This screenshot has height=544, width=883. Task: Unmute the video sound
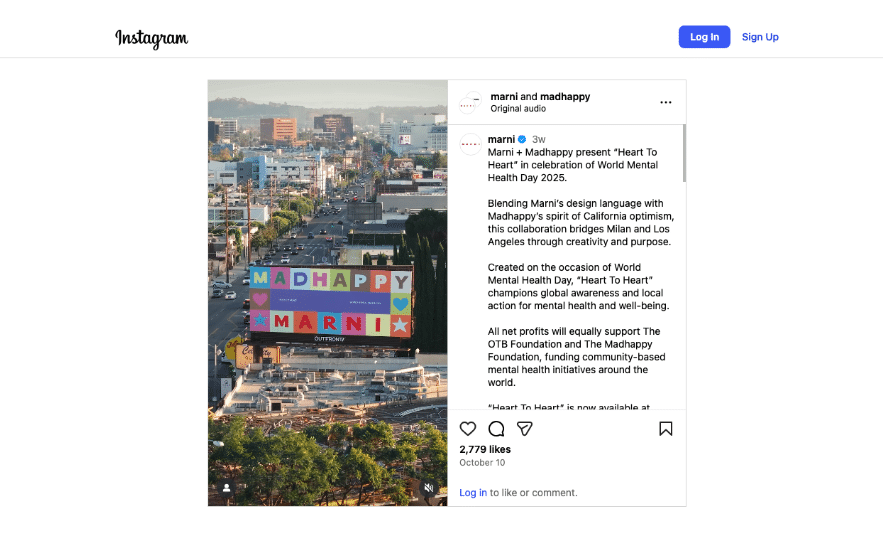click(x=428, y=488)
